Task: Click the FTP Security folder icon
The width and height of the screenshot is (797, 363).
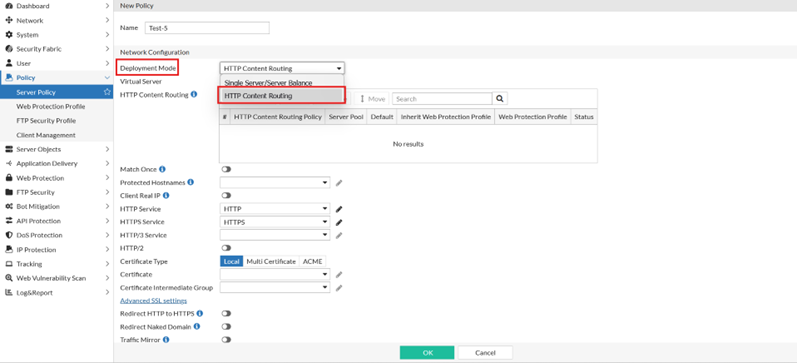Action: tap(8, 192)
